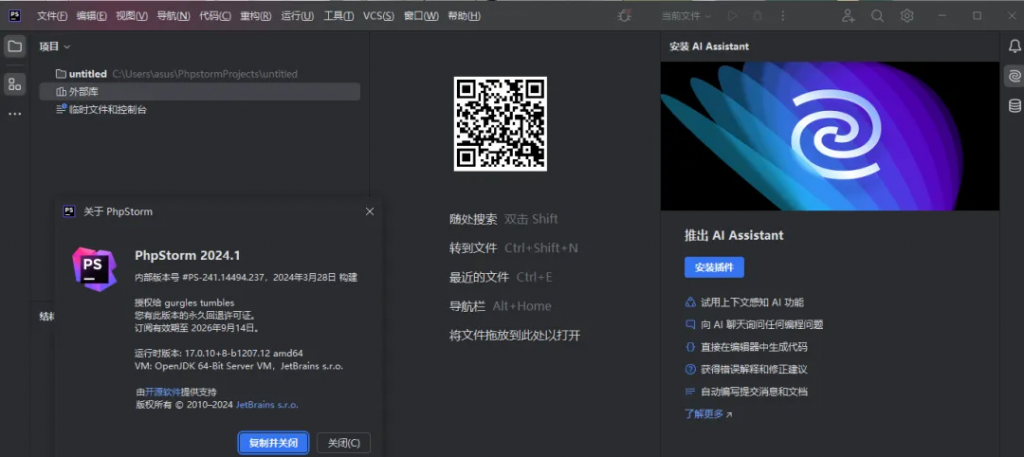
Task: Click the 安装 AI Assistant panel title
Action: pyautogui.click(x=709, y=46)
